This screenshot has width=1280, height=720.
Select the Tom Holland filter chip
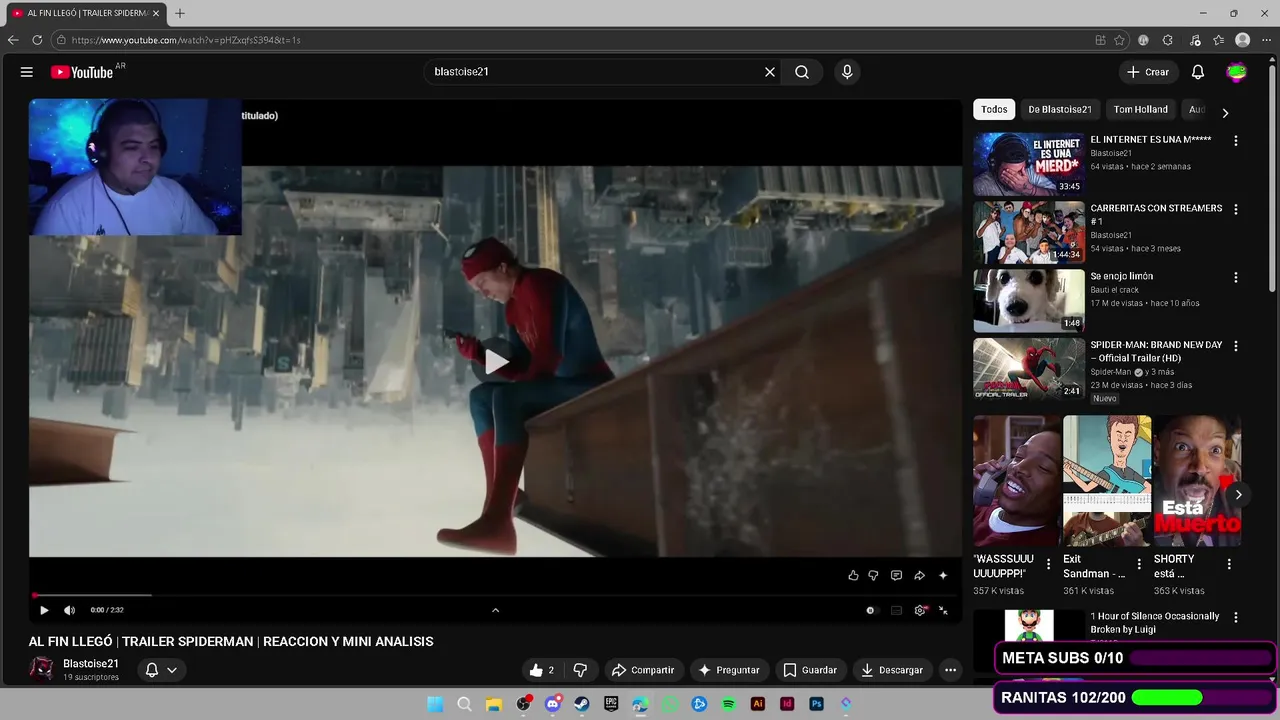pos(1141,109)
